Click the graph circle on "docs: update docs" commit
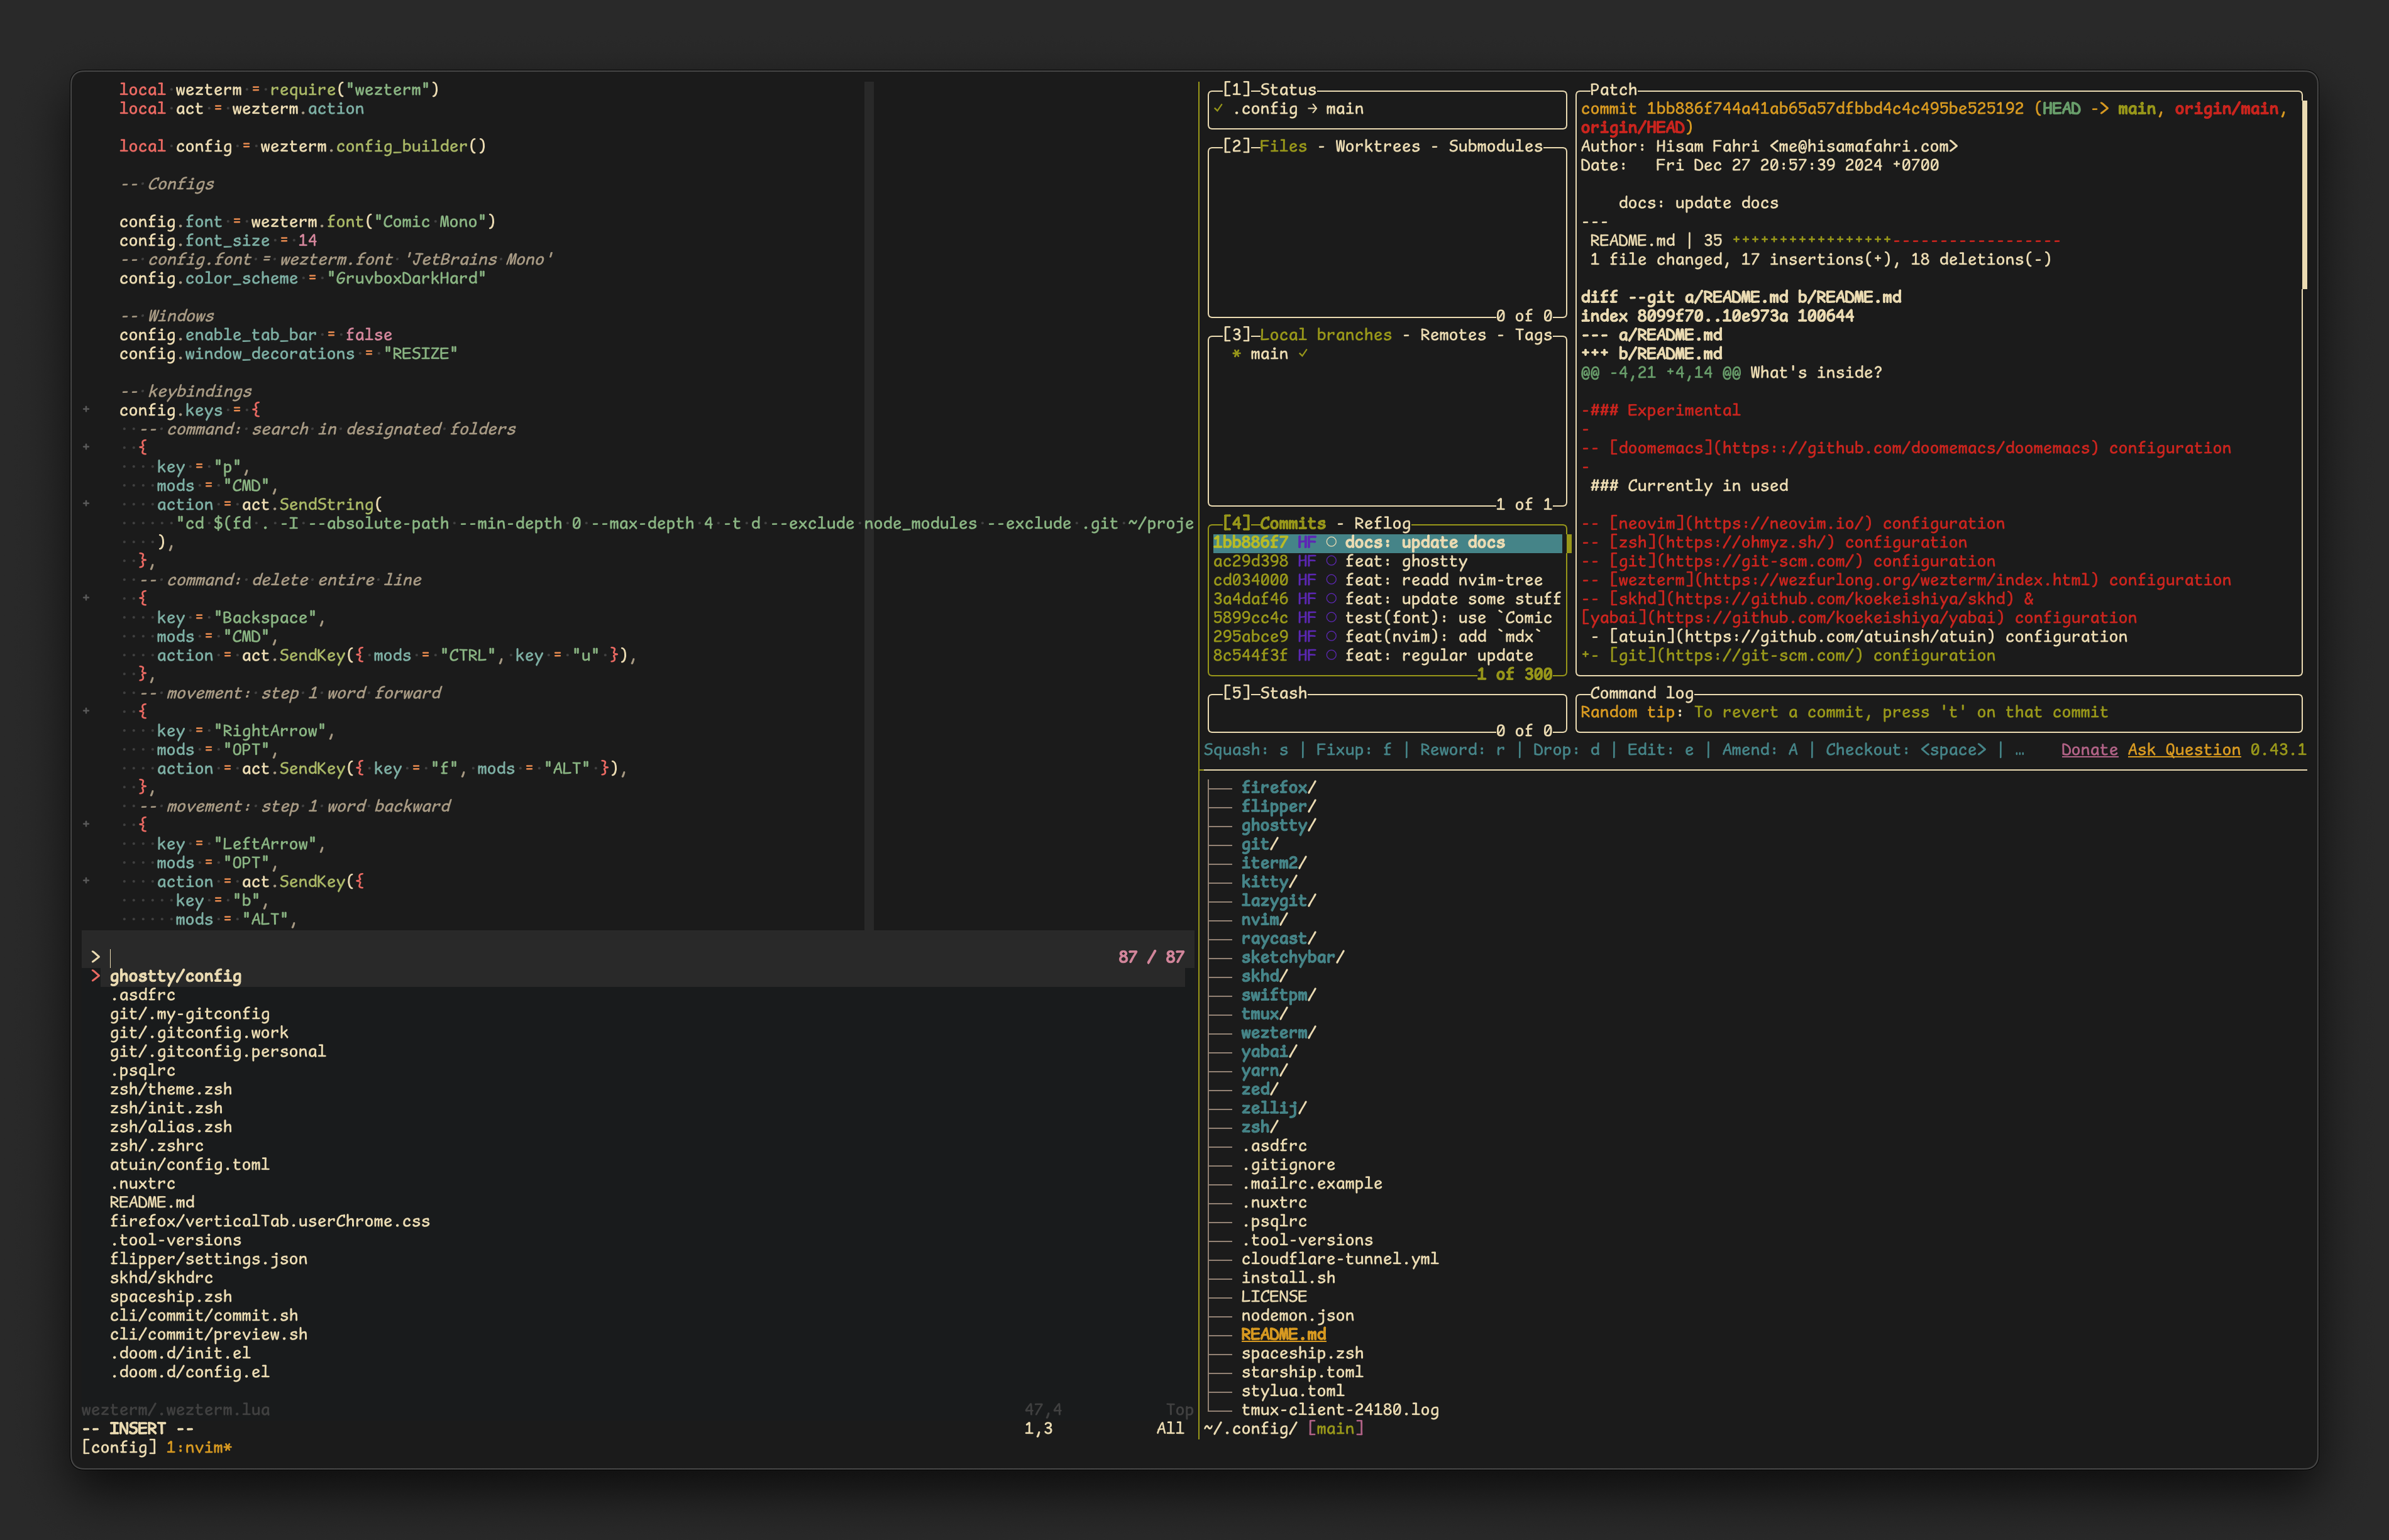This screenshot has height=1540, width=2389. tap(1332, 543)
